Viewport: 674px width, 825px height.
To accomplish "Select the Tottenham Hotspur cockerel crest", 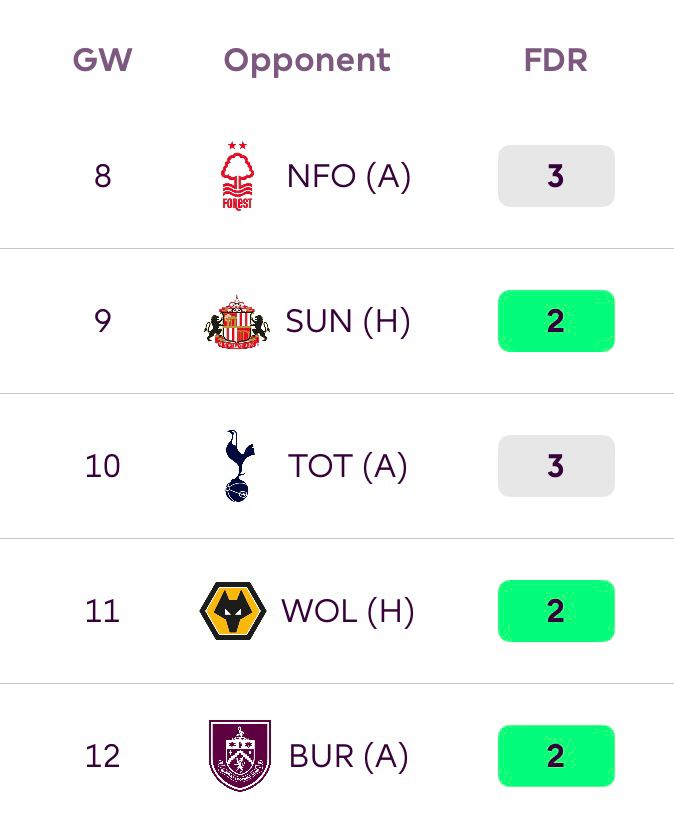I will [x=238, y=466].
